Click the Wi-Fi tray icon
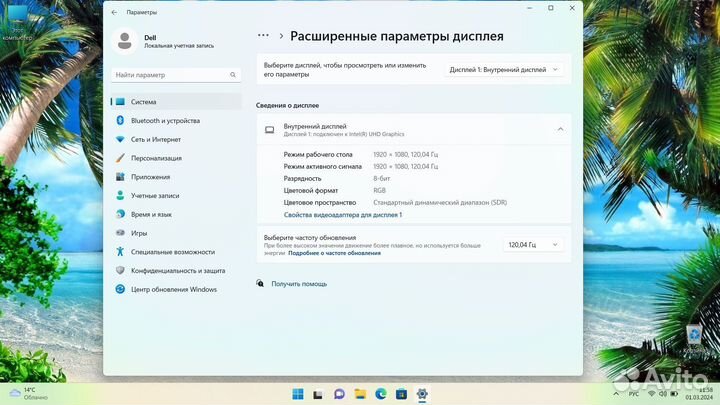 pyautogui.click(x=651, y=394)
